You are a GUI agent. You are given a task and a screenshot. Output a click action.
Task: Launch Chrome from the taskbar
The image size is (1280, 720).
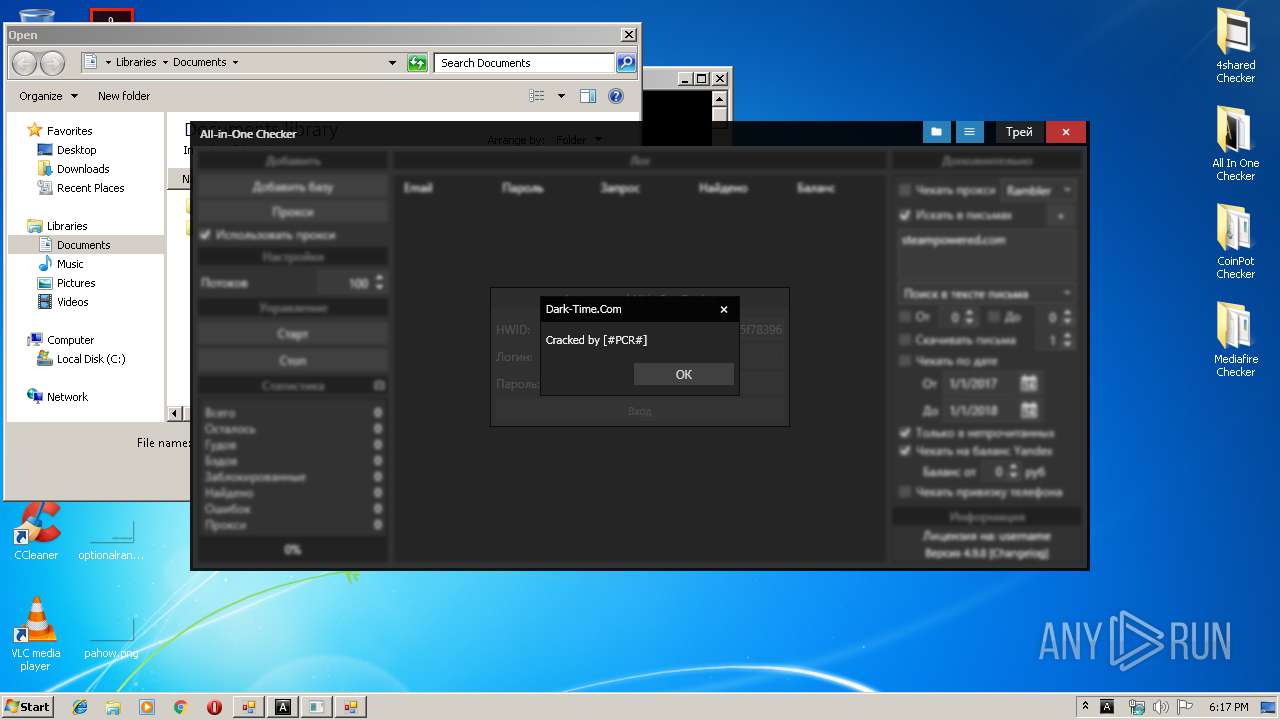[x=180, y=706]
